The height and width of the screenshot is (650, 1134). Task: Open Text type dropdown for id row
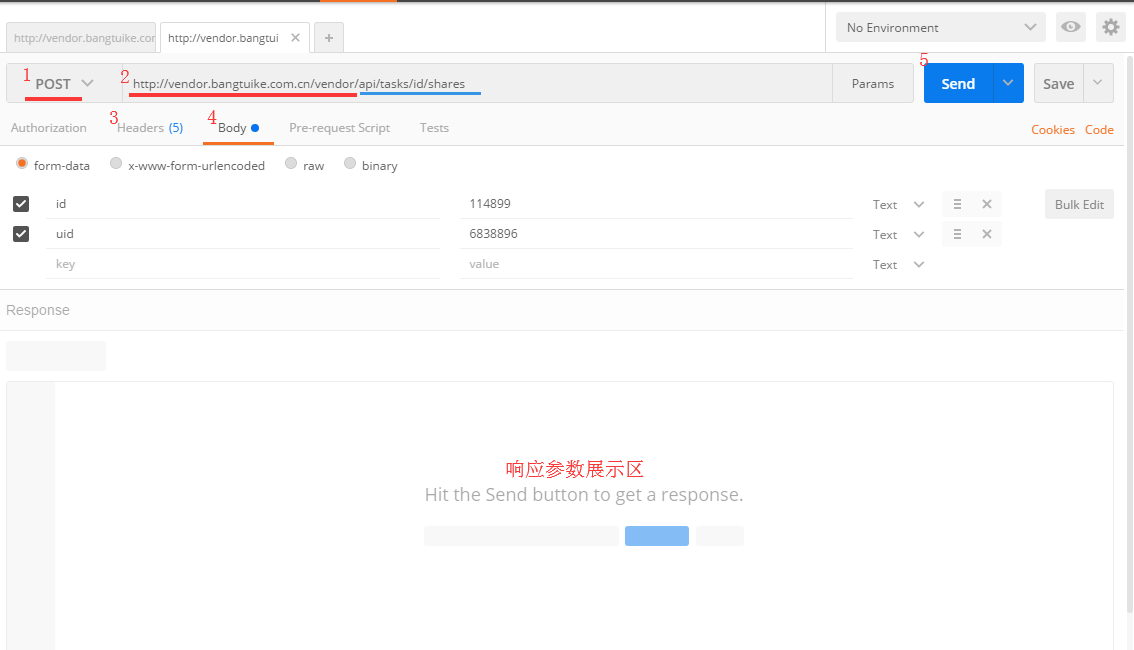898,205
